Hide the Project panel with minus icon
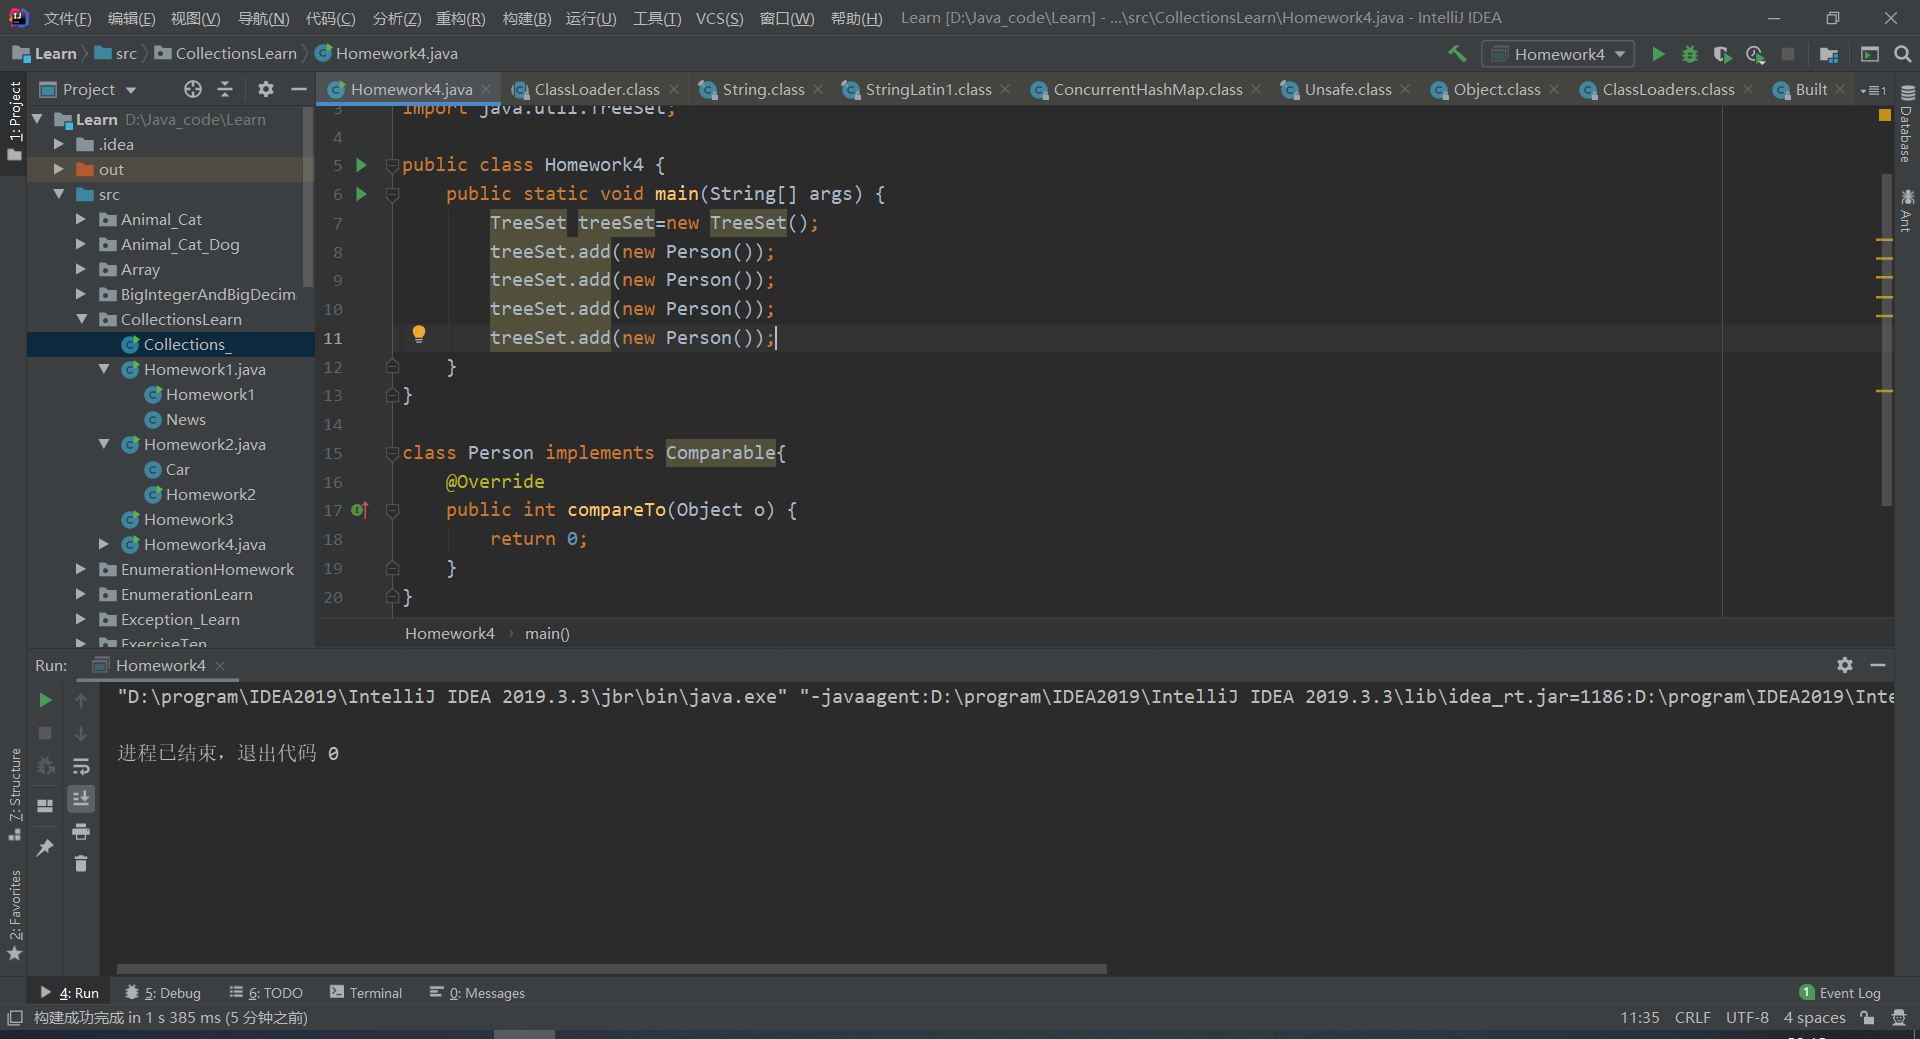Image resolution: width=1920 pixels, height=1039 pixels. pyautogui.click(x=298, y=89)
